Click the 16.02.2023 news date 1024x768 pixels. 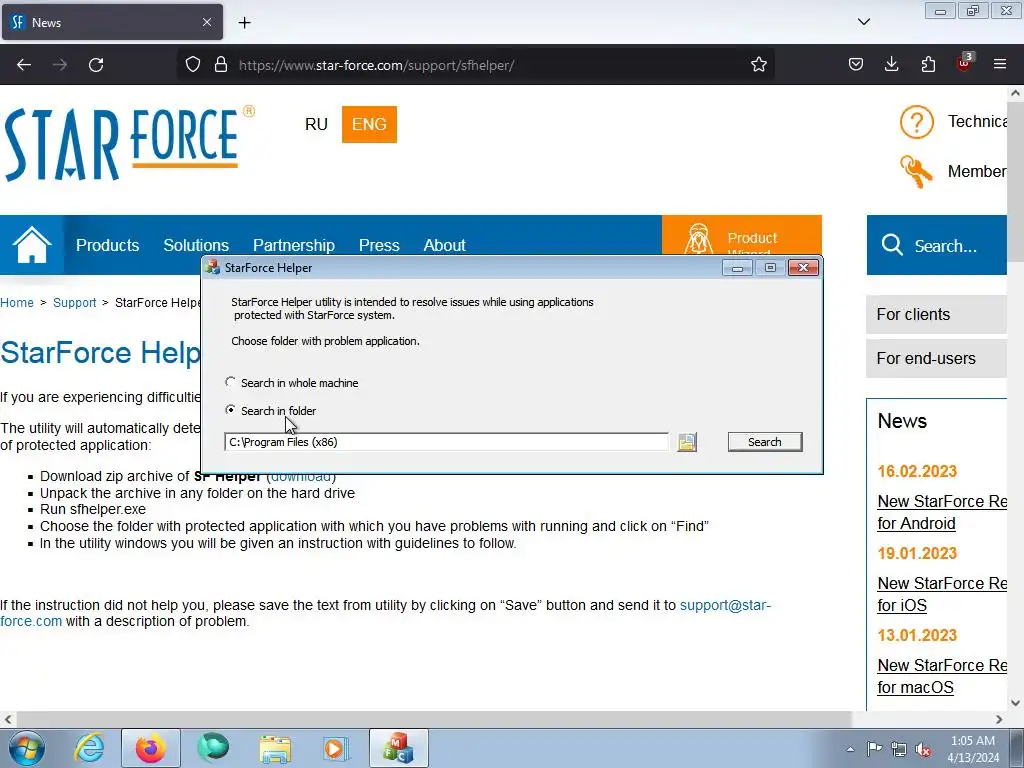point(917,472)
